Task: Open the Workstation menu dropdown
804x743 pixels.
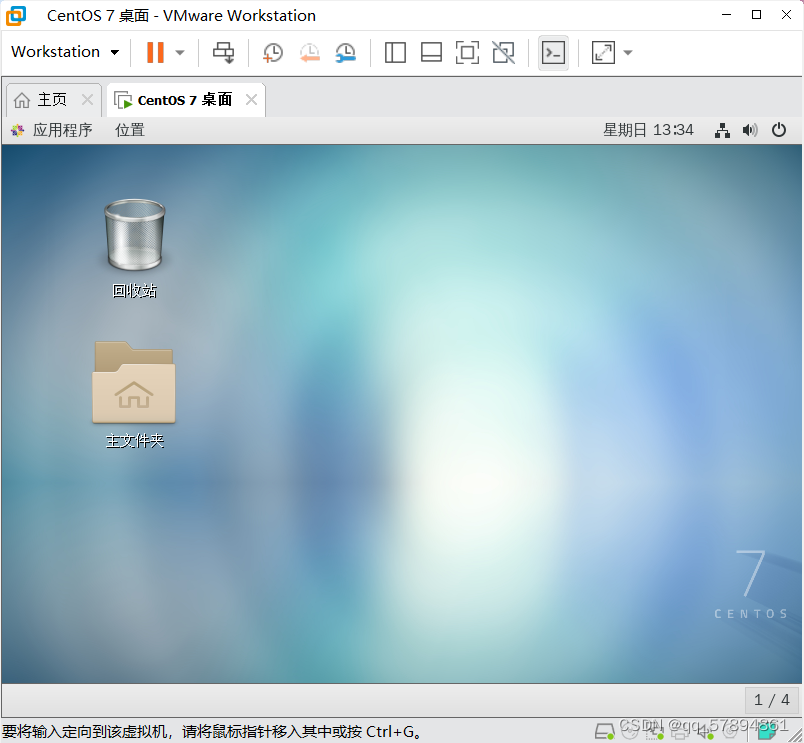Action: pyautogui.click(x=65, y=52)
